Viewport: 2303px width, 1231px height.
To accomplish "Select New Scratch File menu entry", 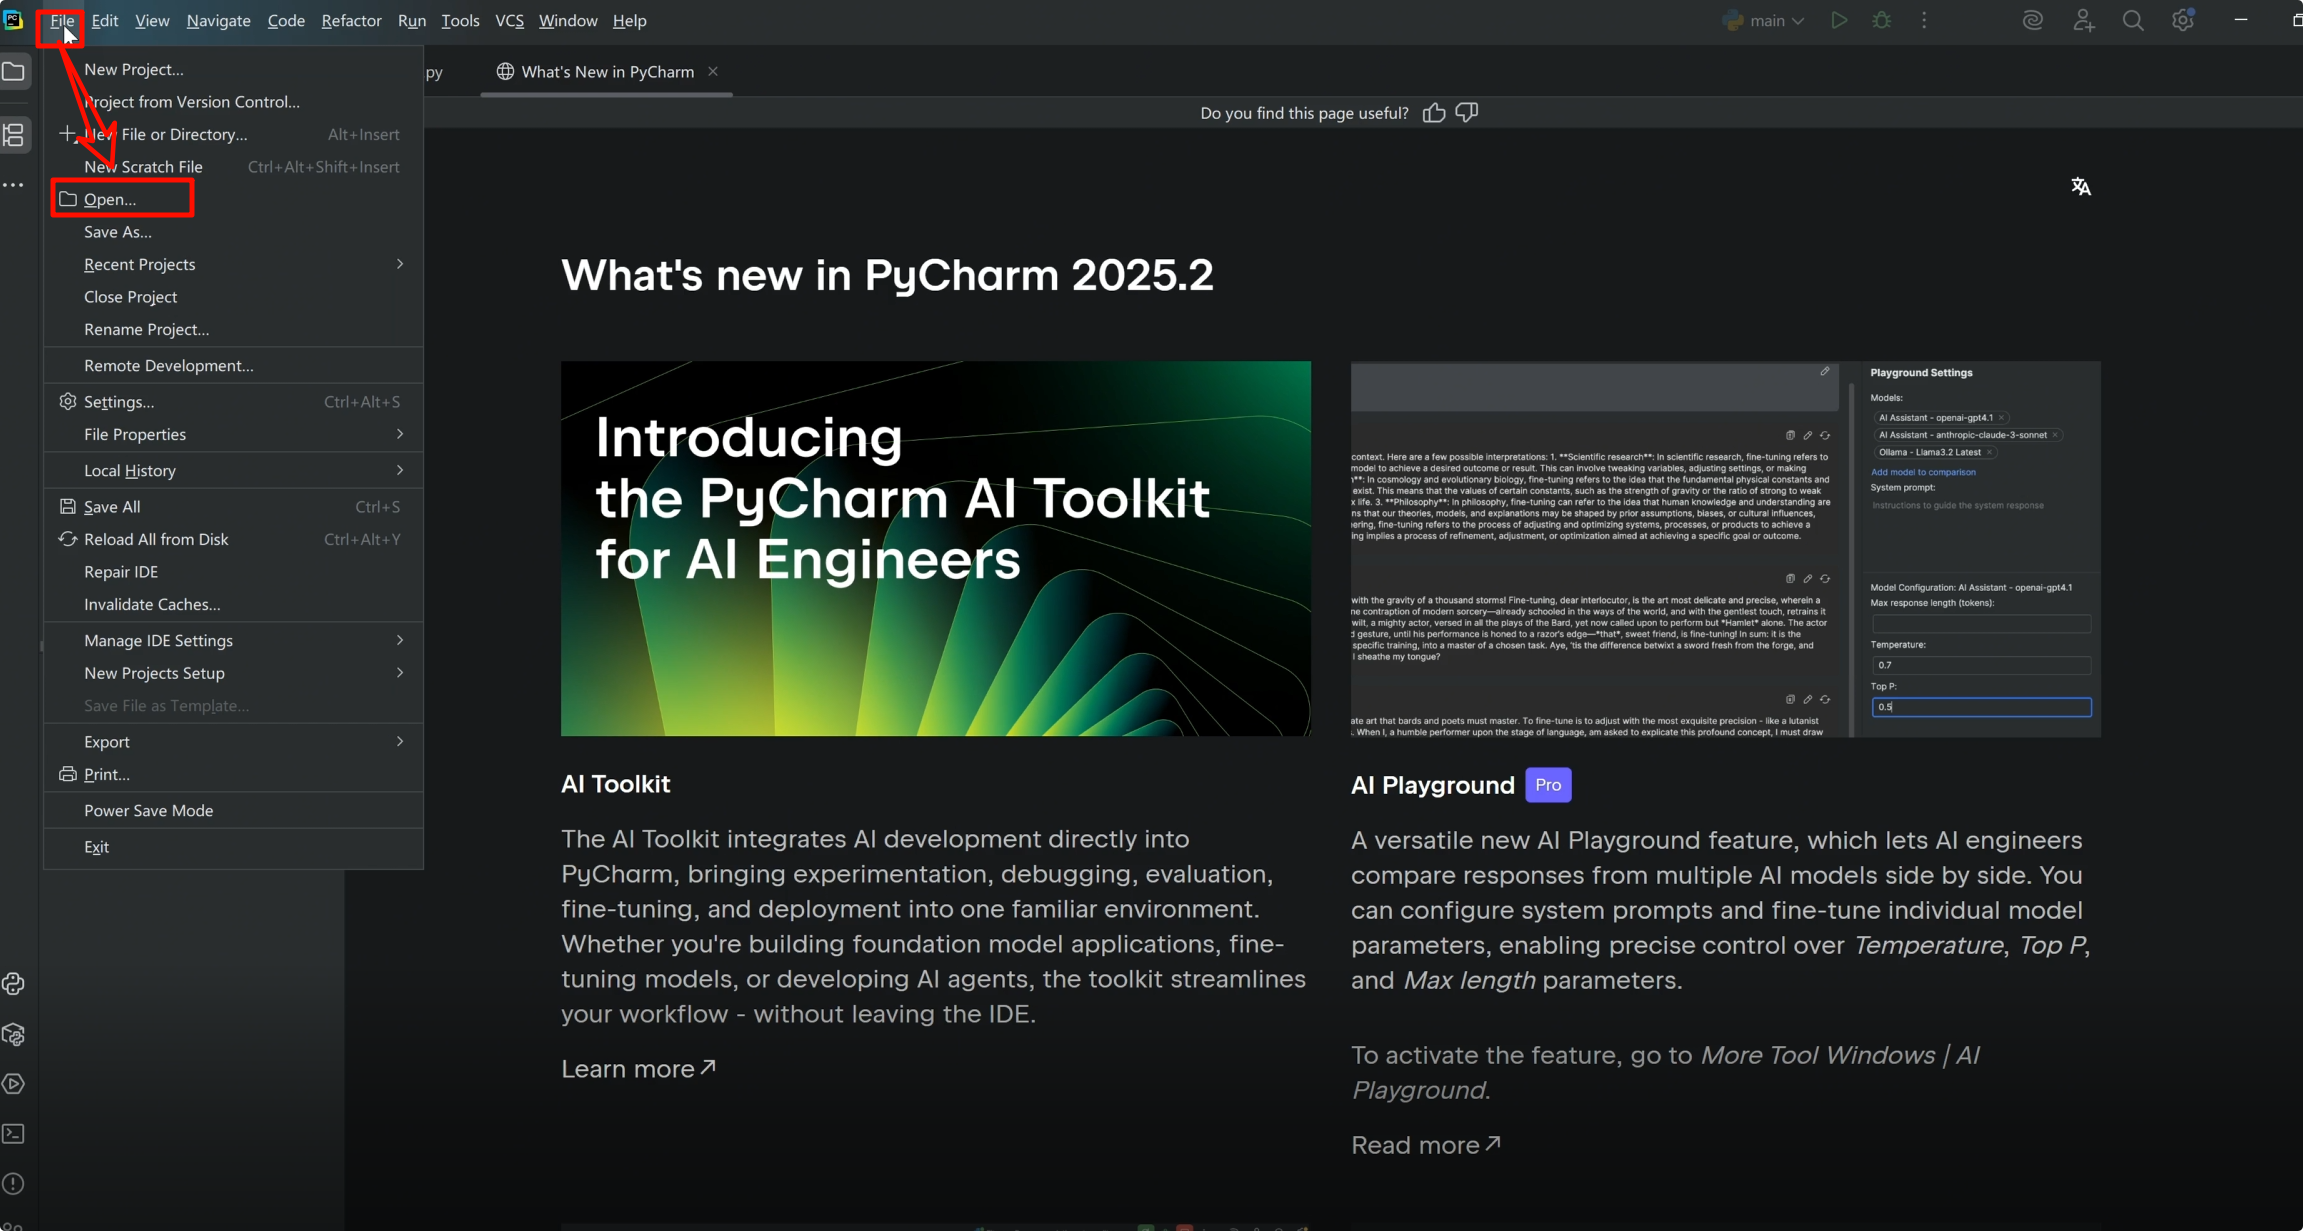I will [233, 167].
